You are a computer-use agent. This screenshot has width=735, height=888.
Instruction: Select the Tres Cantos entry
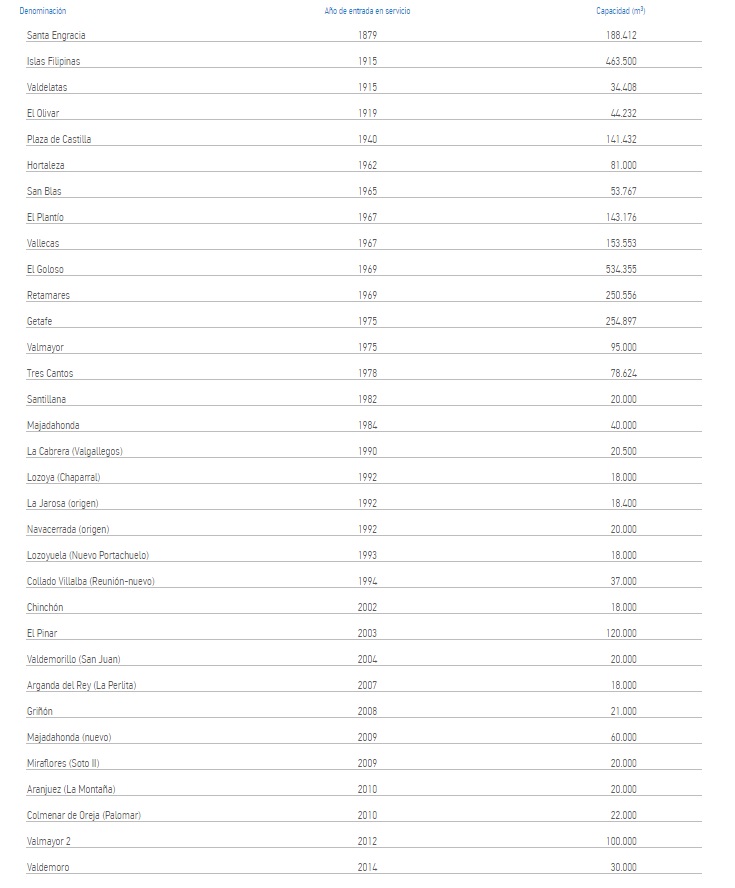(x=50, y=373)
